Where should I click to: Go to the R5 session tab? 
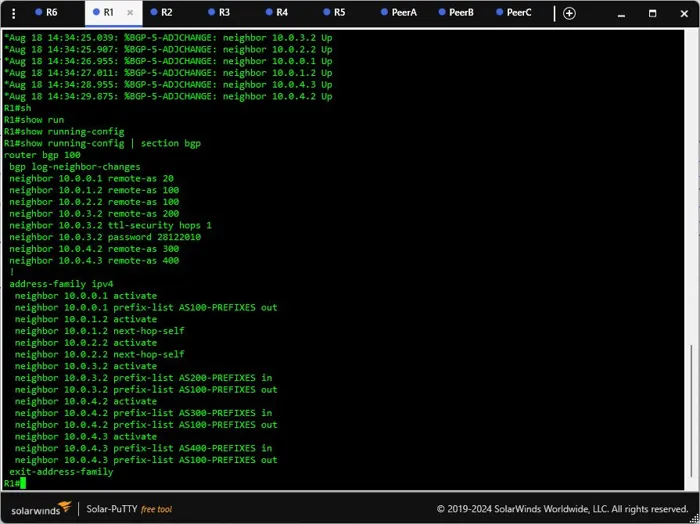[334, 12]
